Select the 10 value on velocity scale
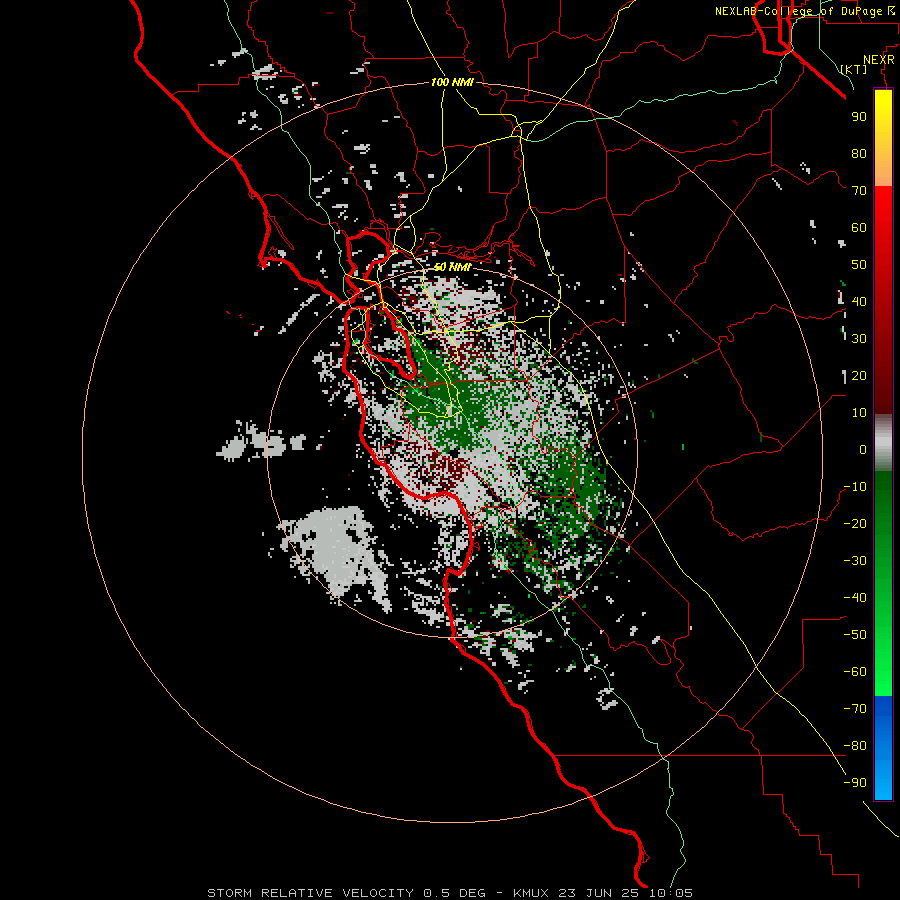Image resolution: width=900 pixels, height=900 pixels. tap(859, 413)
